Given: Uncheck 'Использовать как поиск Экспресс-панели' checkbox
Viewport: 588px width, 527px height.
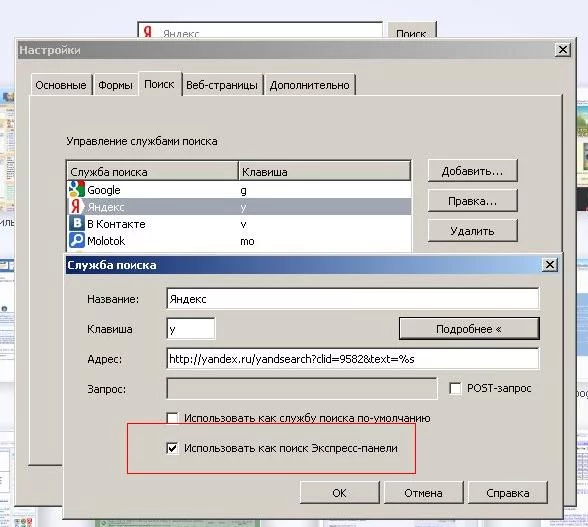Looking at the screenshot, I should point(172,448).
